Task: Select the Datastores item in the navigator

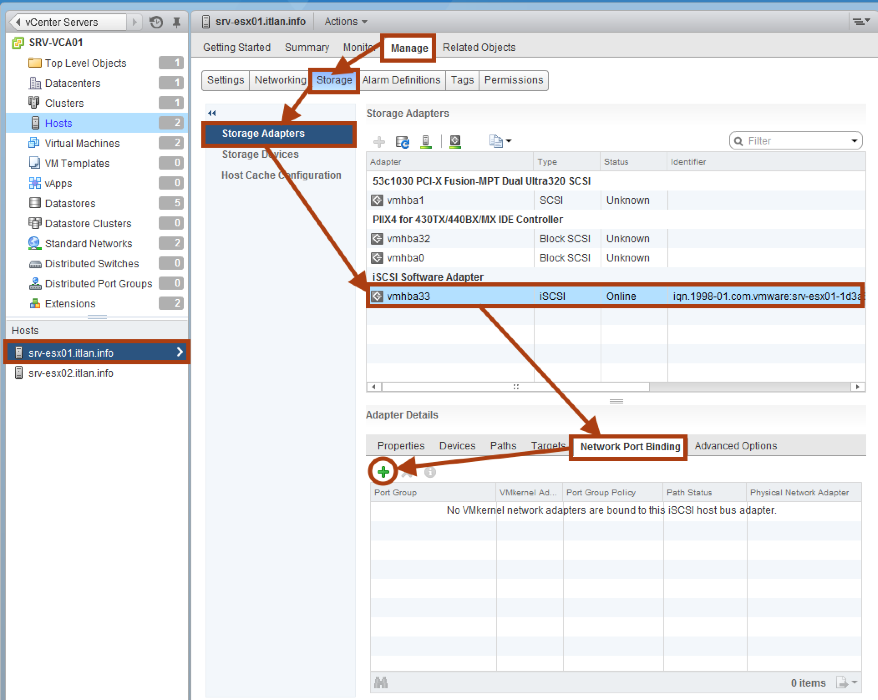Action: click(70, 203)
